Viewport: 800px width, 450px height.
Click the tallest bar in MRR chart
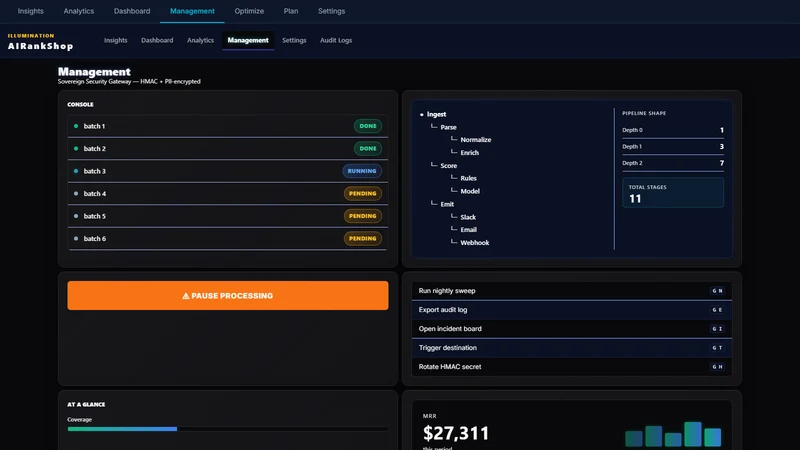click(x=693, y=434)
